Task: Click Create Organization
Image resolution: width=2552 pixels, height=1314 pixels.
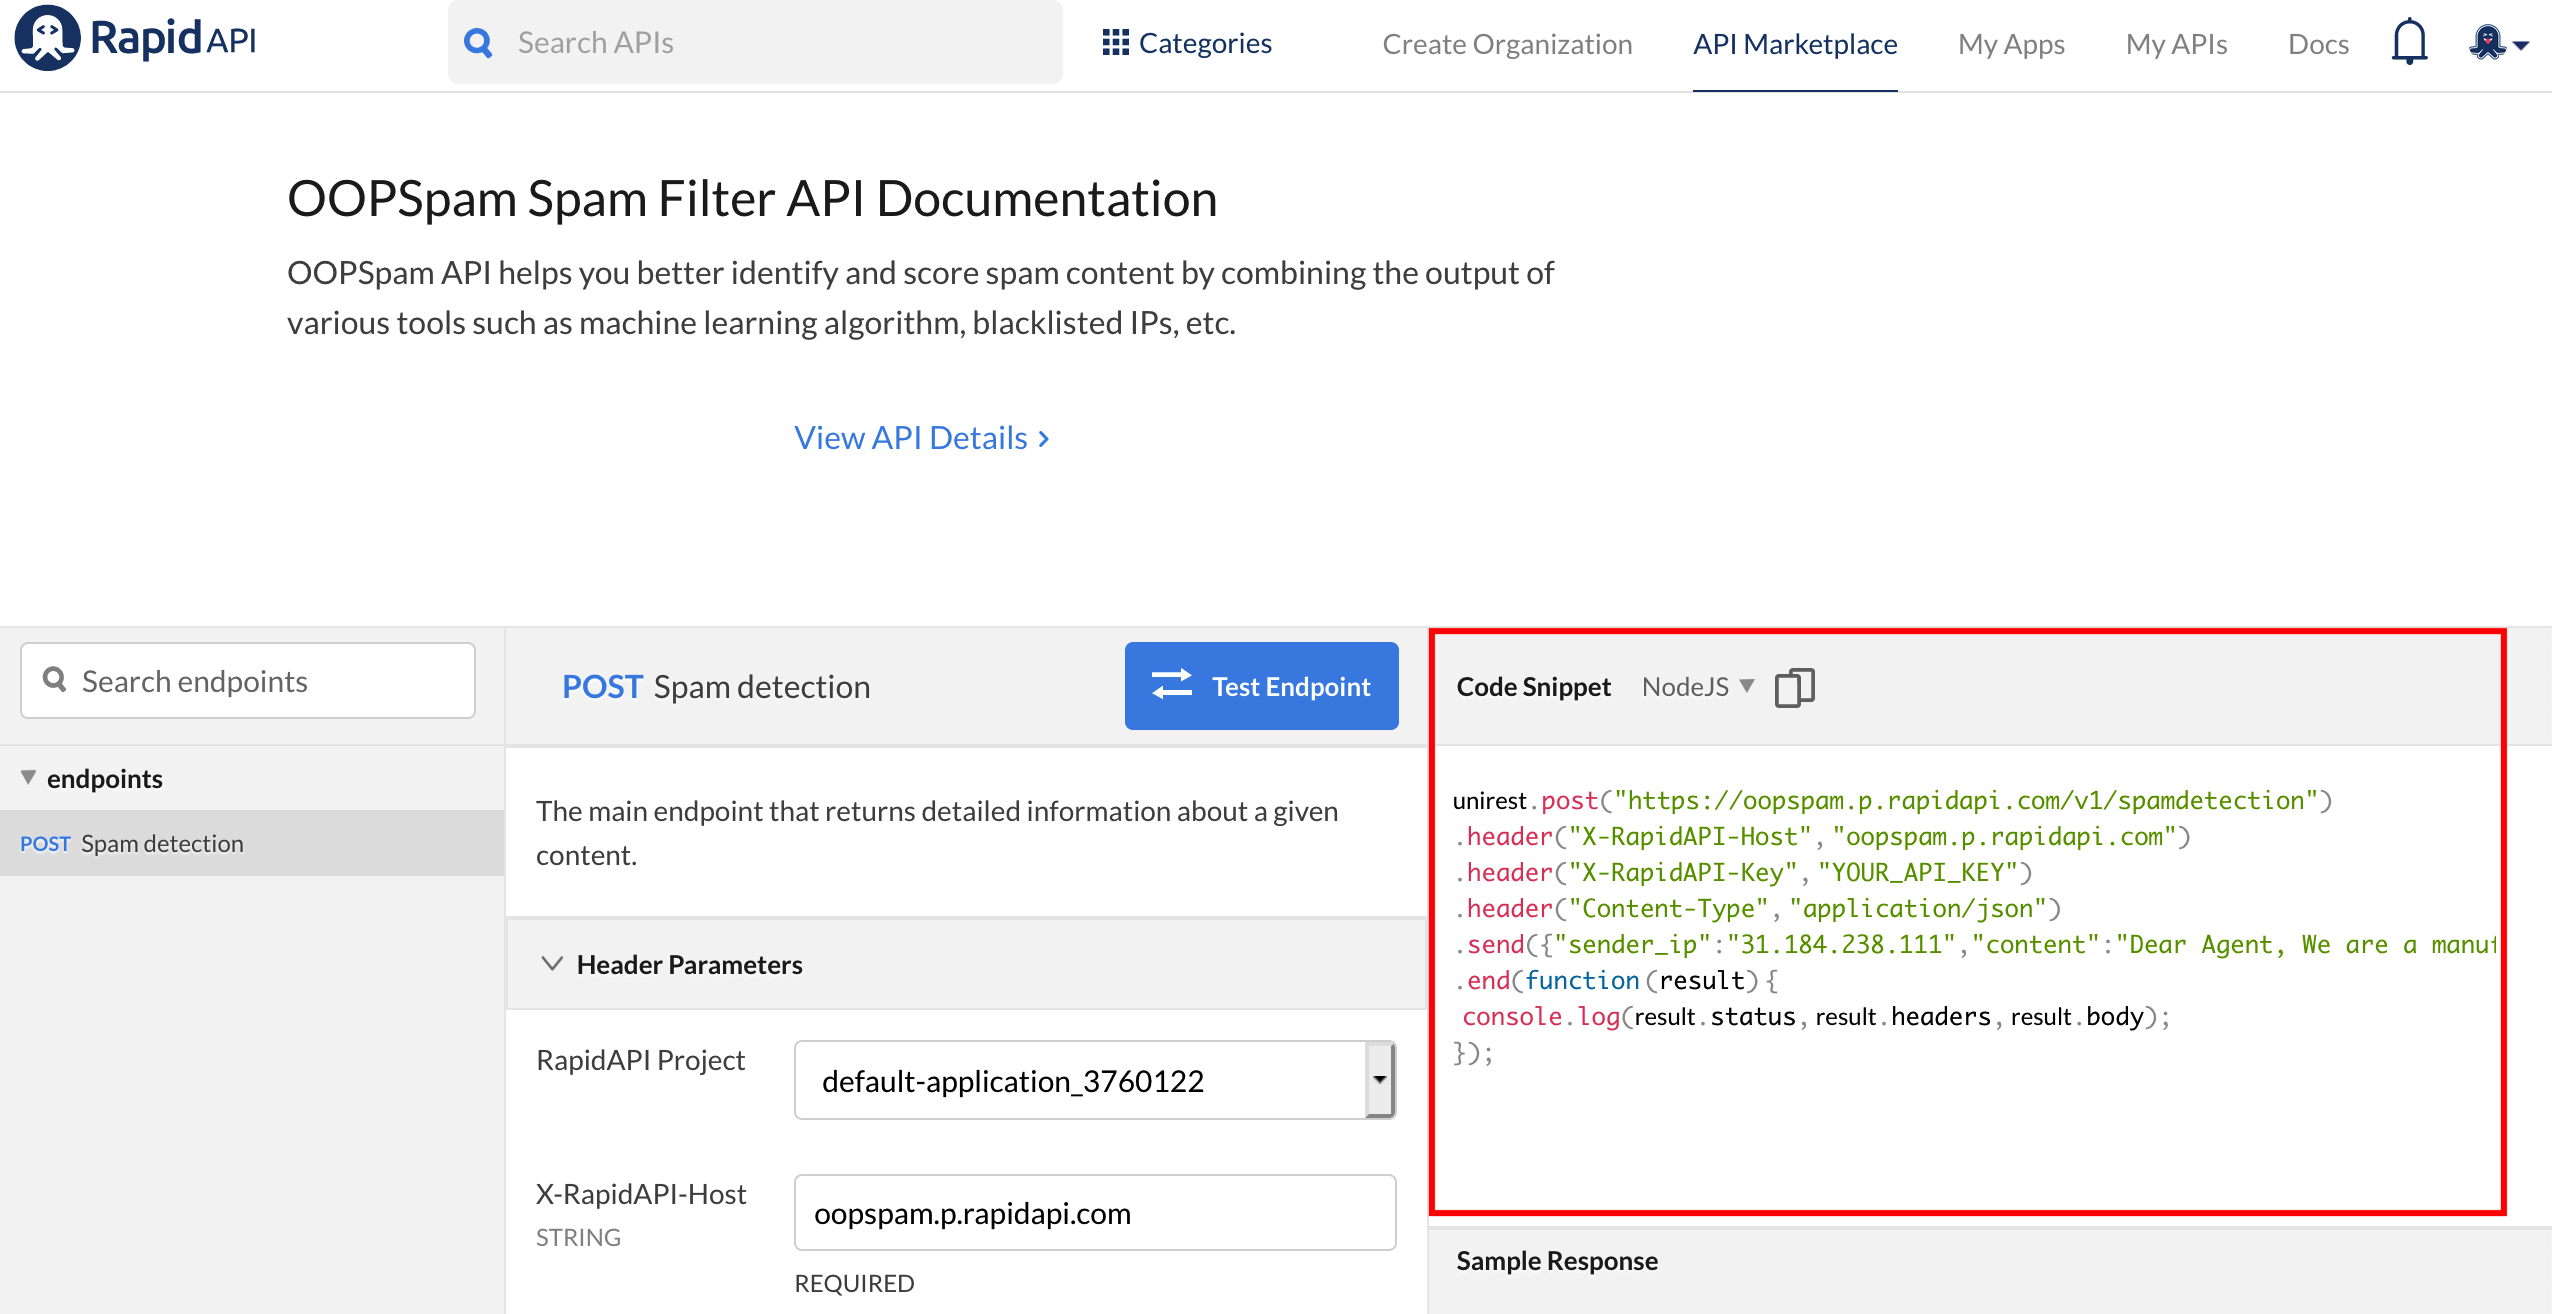Action: click(1507, 43)
